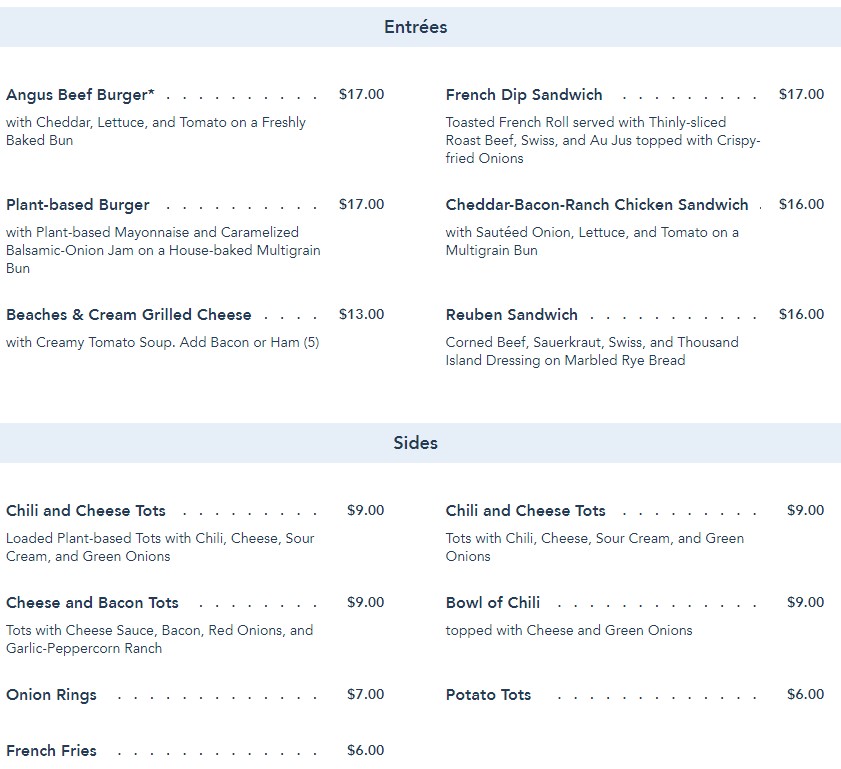Select the Angus Beef Burger item
This screenshot has height=769, width=841.
point(80,95)
